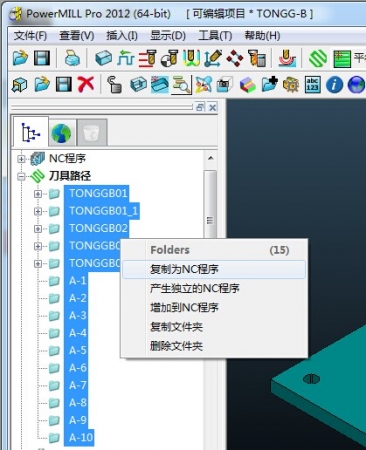Image resolution: width=366 pixels, height=450 pixels.
Task: Expand the NC程序 tree node
Action: click(x=21, y=159)
